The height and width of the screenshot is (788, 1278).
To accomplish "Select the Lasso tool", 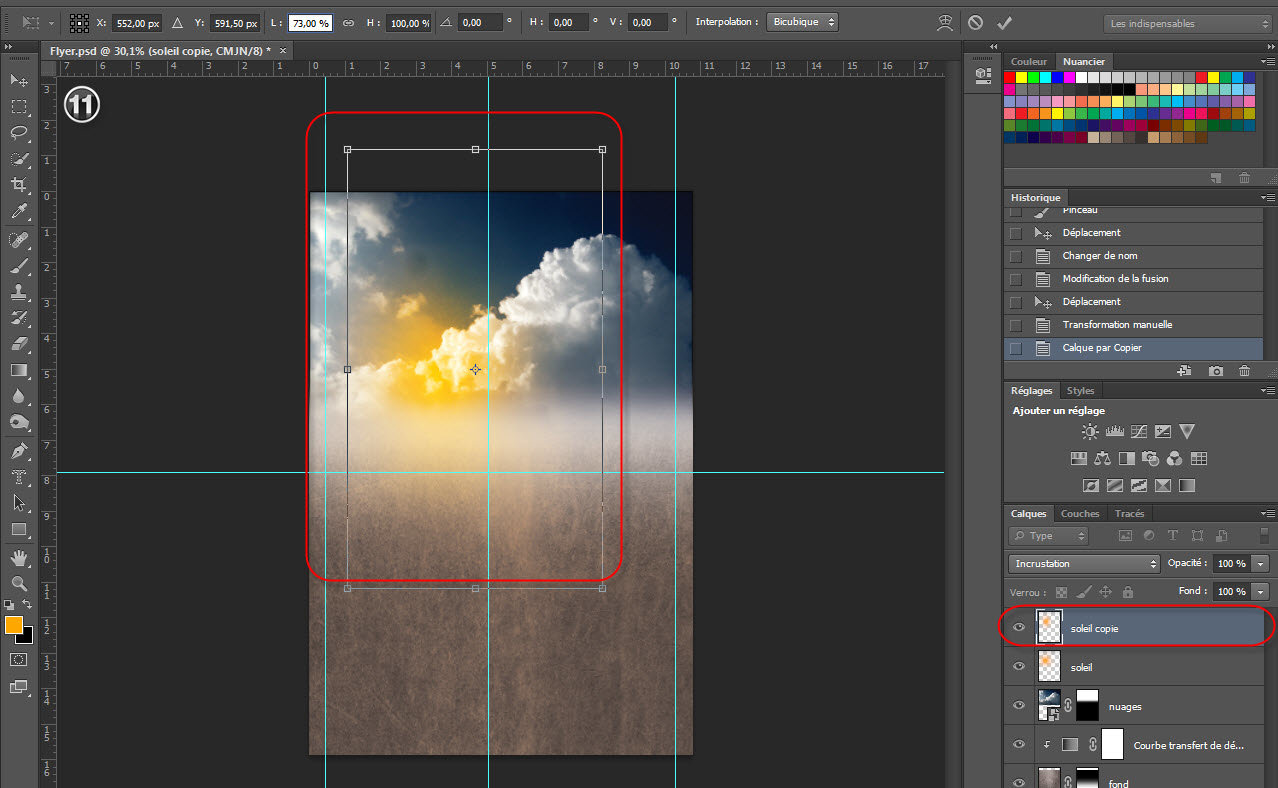I will coord(19,133).
